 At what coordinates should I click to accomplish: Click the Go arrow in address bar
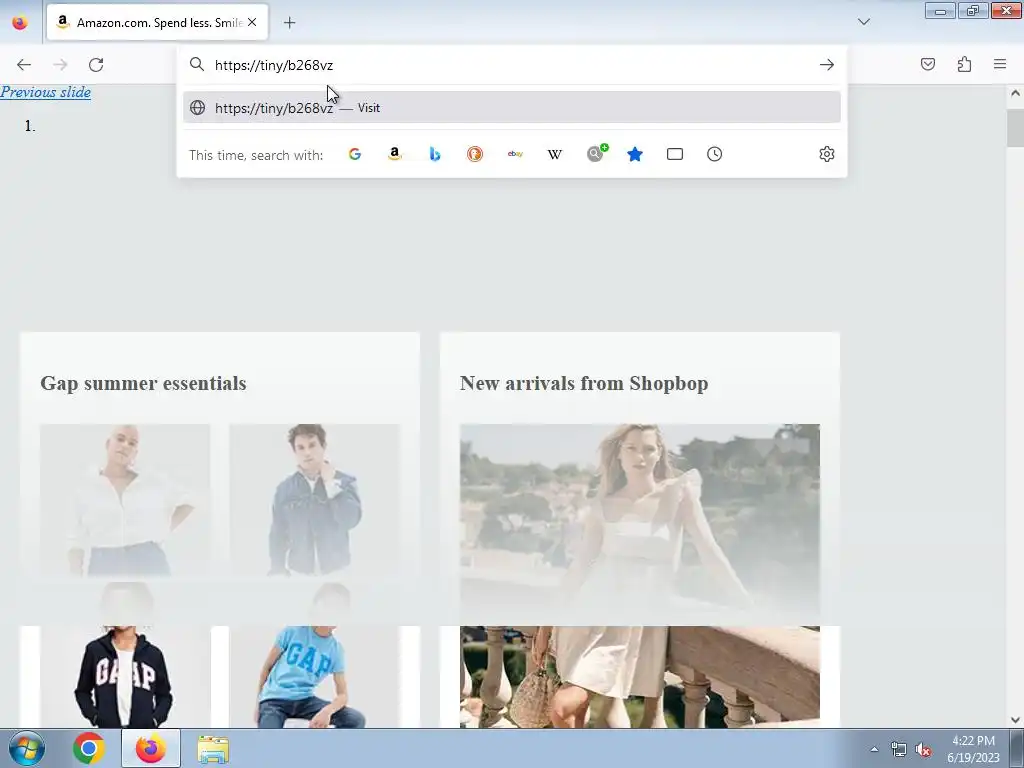click(827, 65)
